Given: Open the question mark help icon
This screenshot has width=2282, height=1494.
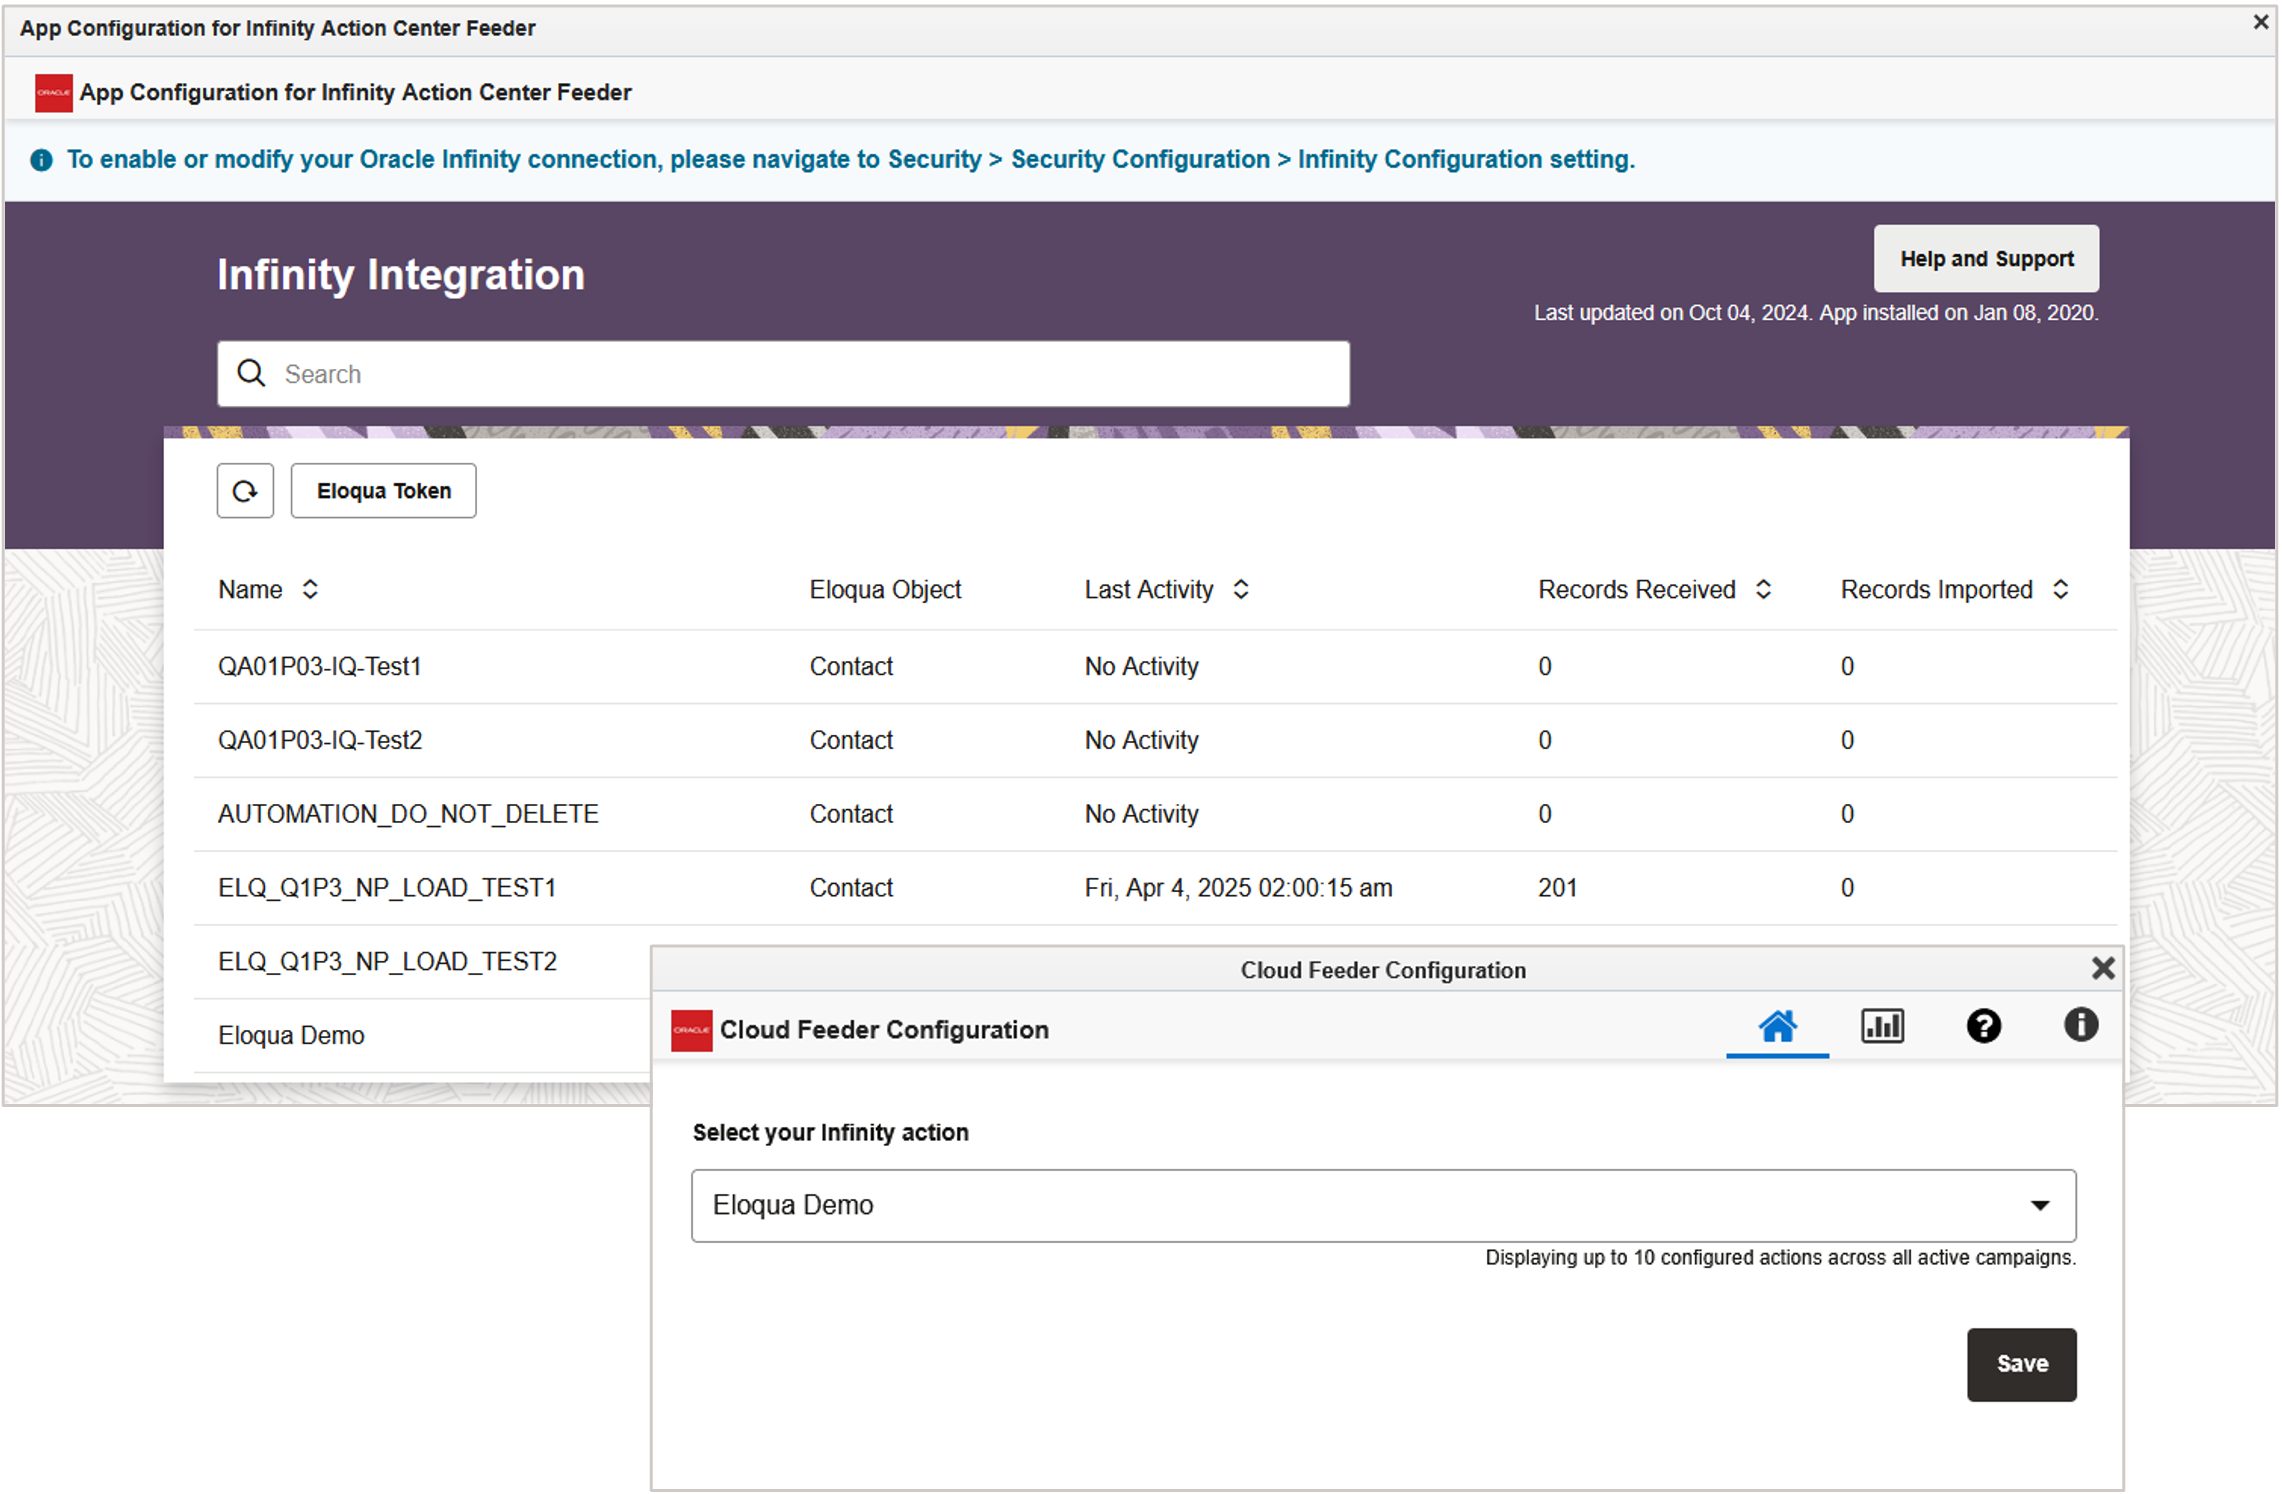Looking at the screenshot, I should click(x=1984, y=1026).
